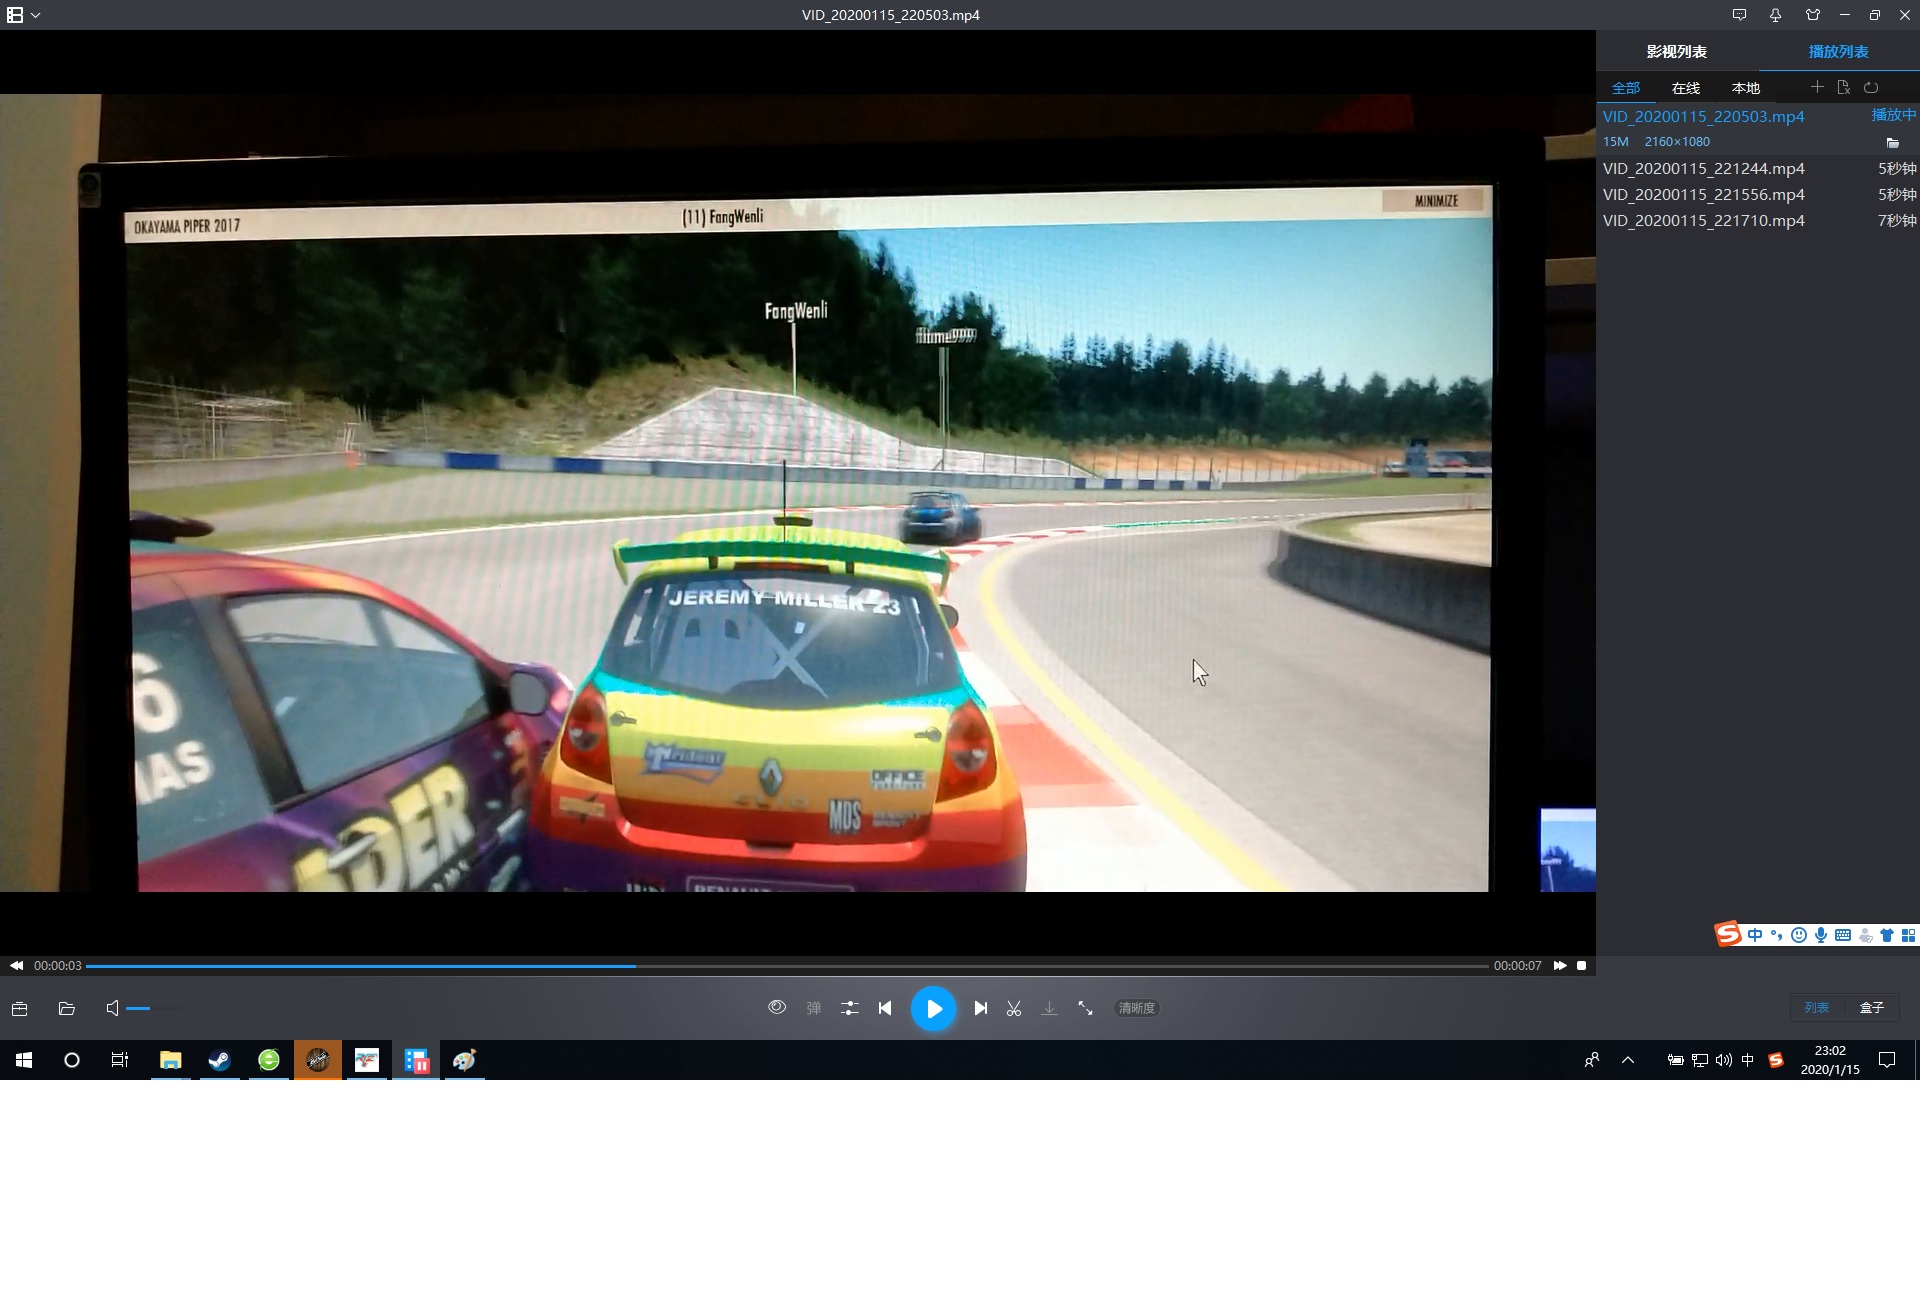Open Sogou toolbox grid icon
Screen dimensions: 1920x1293
click(1908, 935)
